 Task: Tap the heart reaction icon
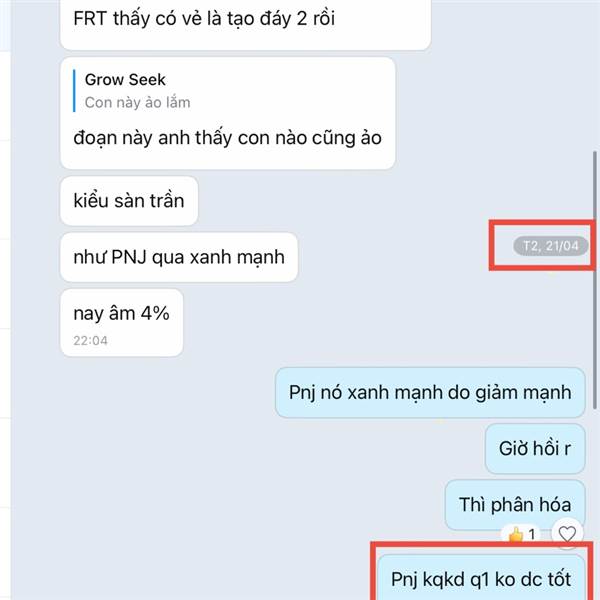[567, 533]
